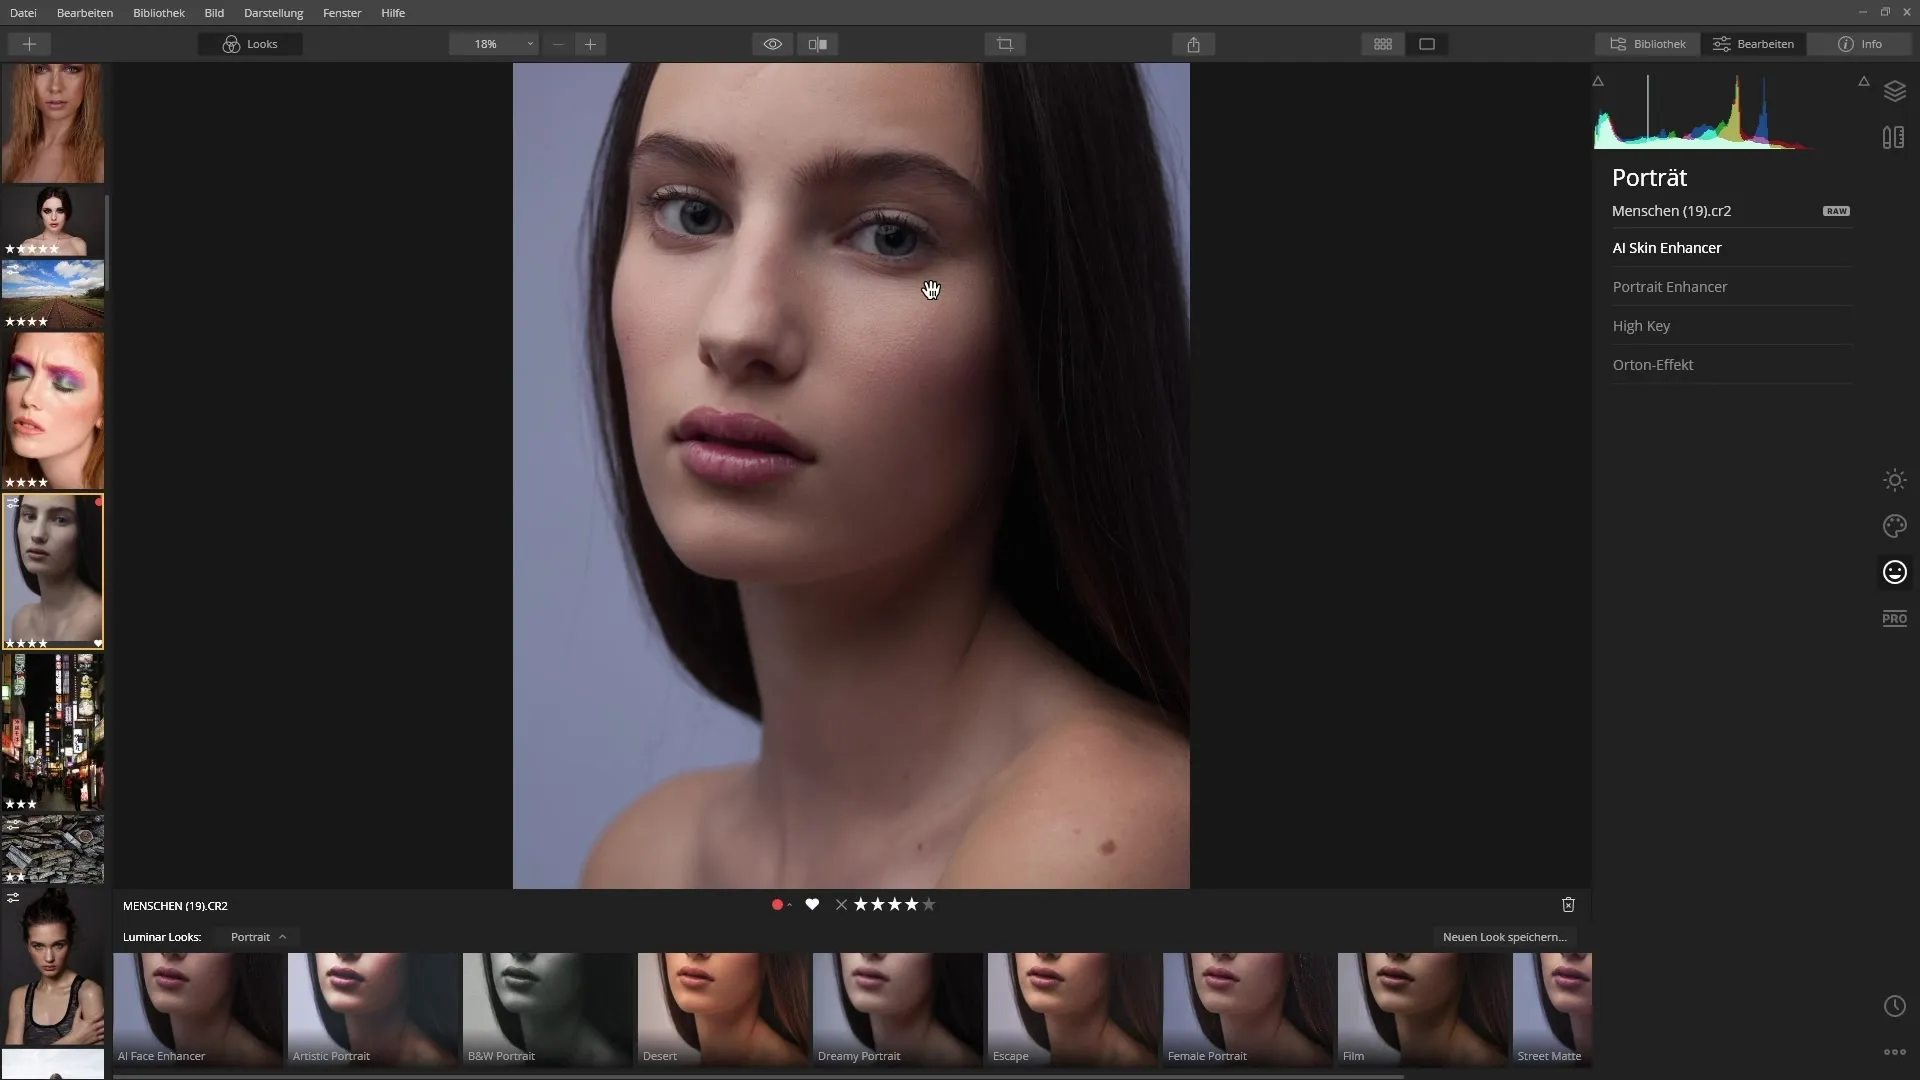
Task: Delete image with the trash icon
Action: click(x=1568, y=905)
